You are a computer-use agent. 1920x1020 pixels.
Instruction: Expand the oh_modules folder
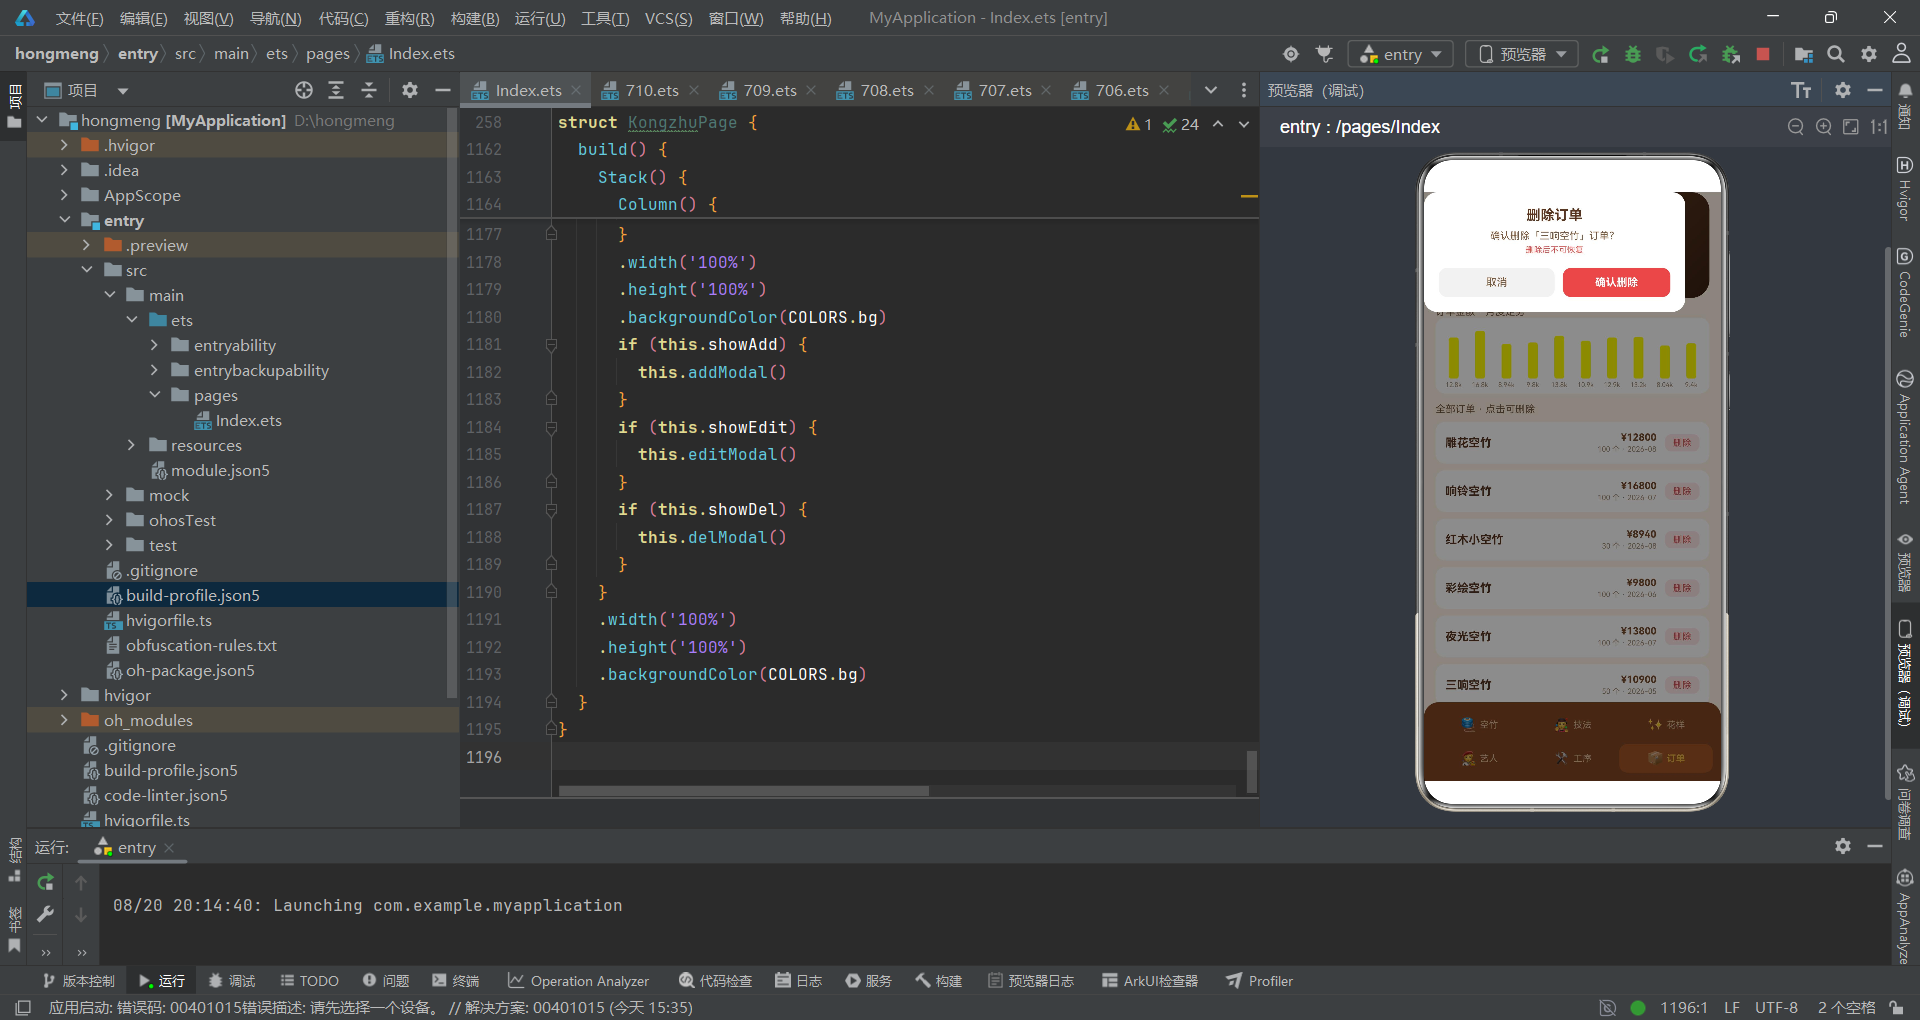pyautogui.click(x=65, y=720)
